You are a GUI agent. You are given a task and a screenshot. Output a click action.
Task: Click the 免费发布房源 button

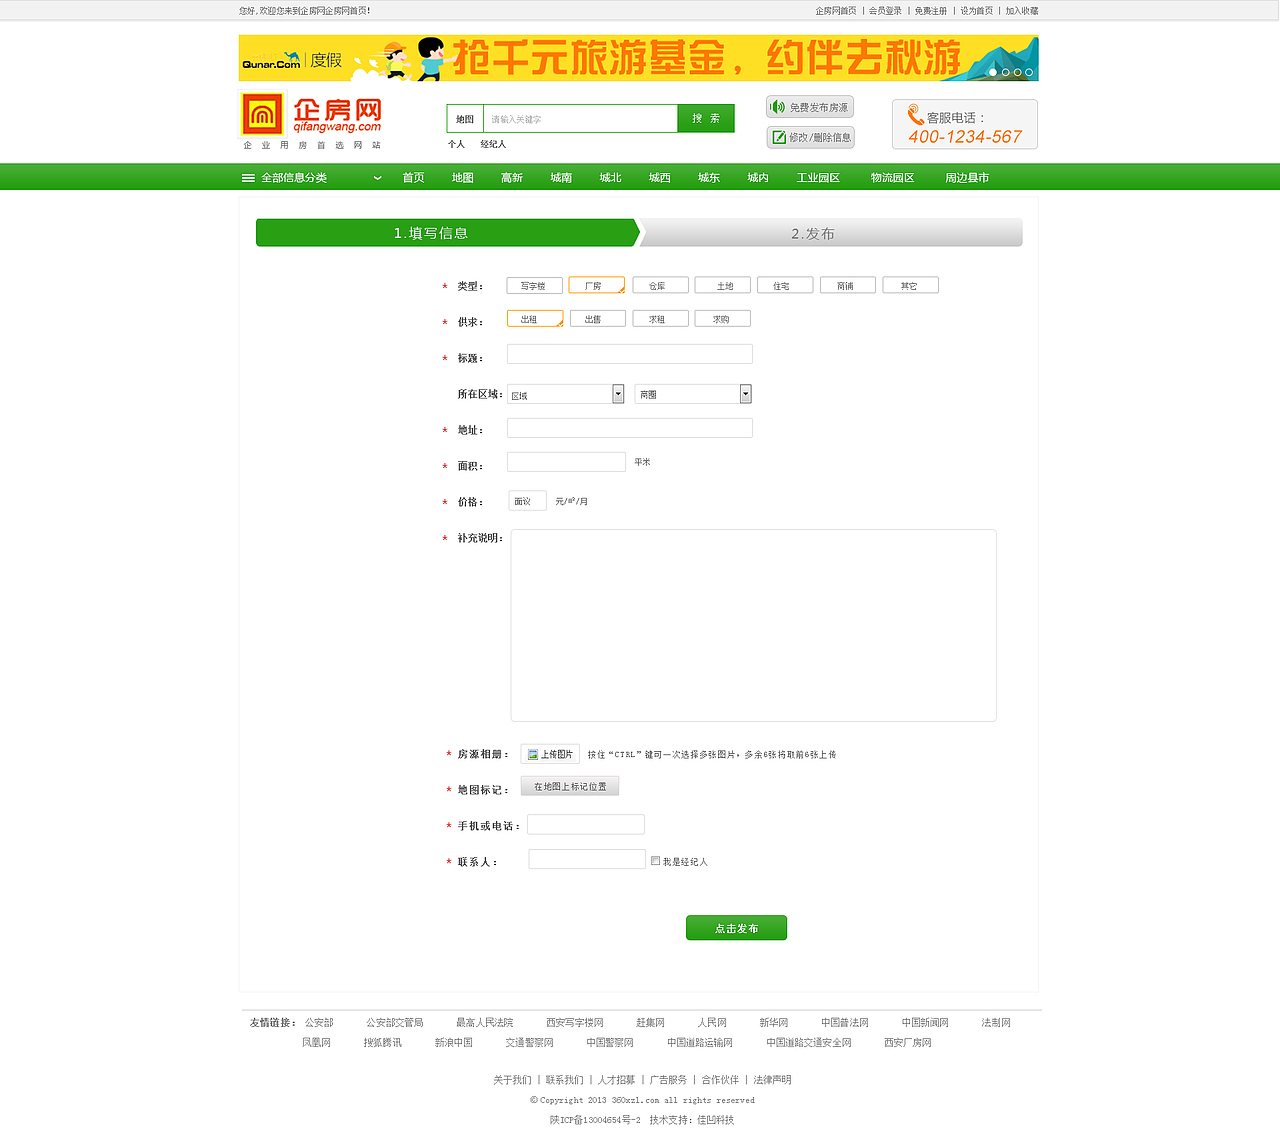click(810, 107)
